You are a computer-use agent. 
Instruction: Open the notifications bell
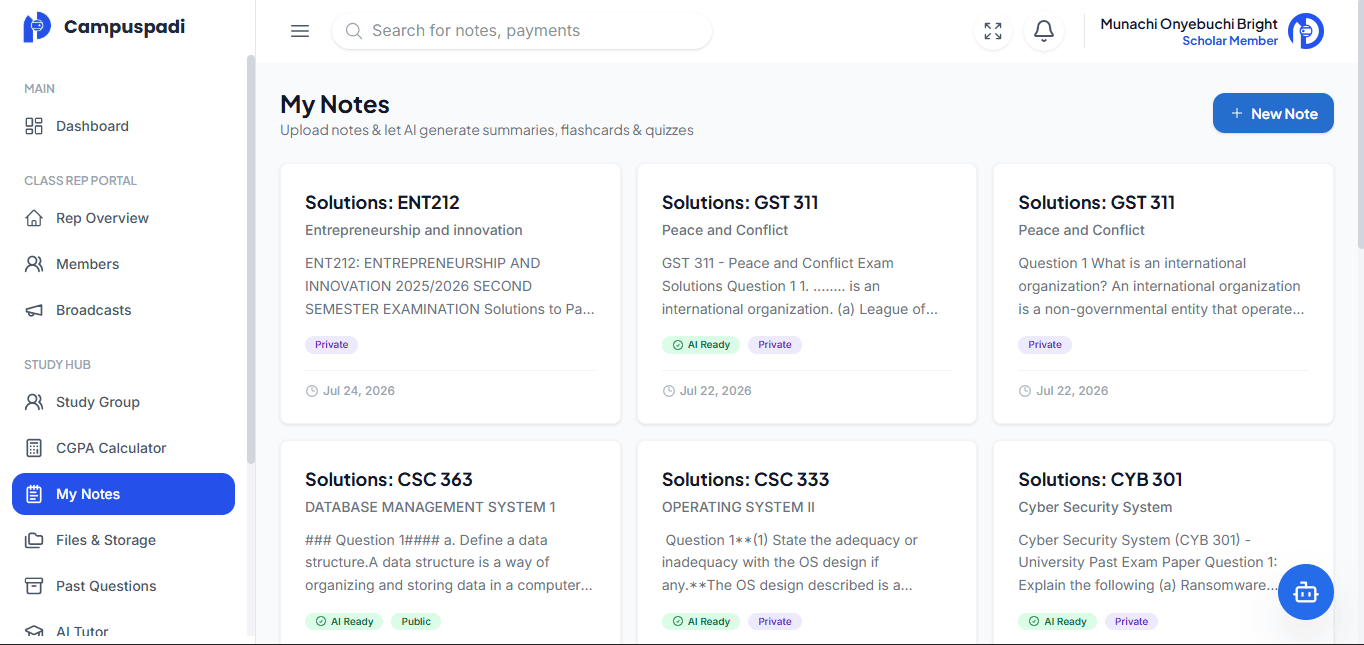[x=1044, y=31]
